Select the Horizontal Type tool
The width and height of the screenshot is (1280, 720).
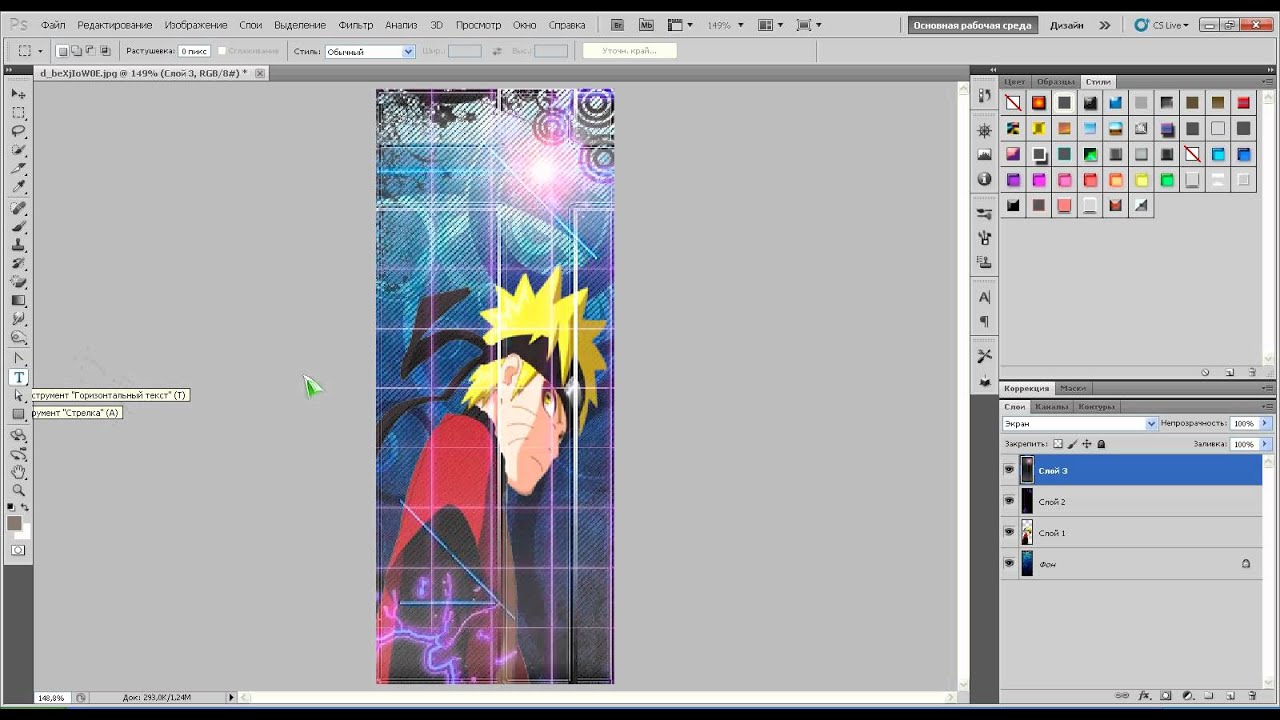[x=18, y=377]
